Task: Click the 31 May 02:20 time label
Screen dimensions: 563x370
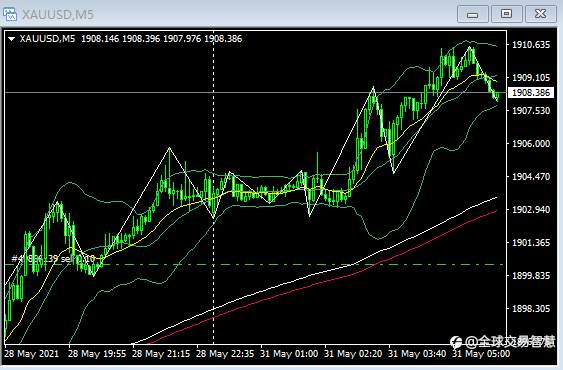Action: click(x=353, y=354)
